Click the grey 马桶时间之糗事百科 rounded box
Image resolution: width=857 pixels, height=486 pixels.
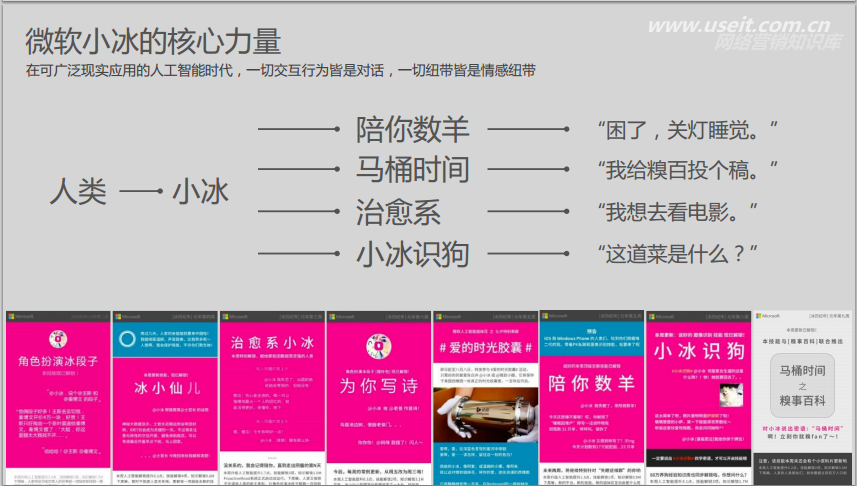pyautogui.click(x=802, y=386)
